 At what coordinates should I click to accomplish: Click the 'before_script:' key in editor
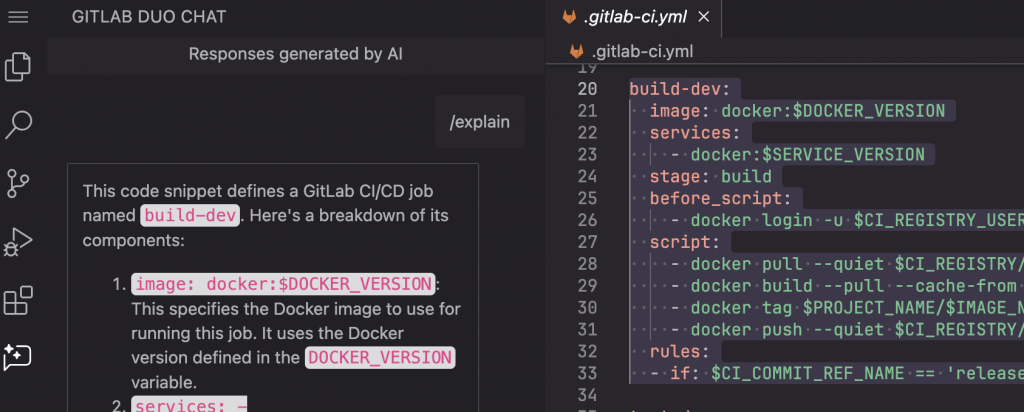point(720,198)
